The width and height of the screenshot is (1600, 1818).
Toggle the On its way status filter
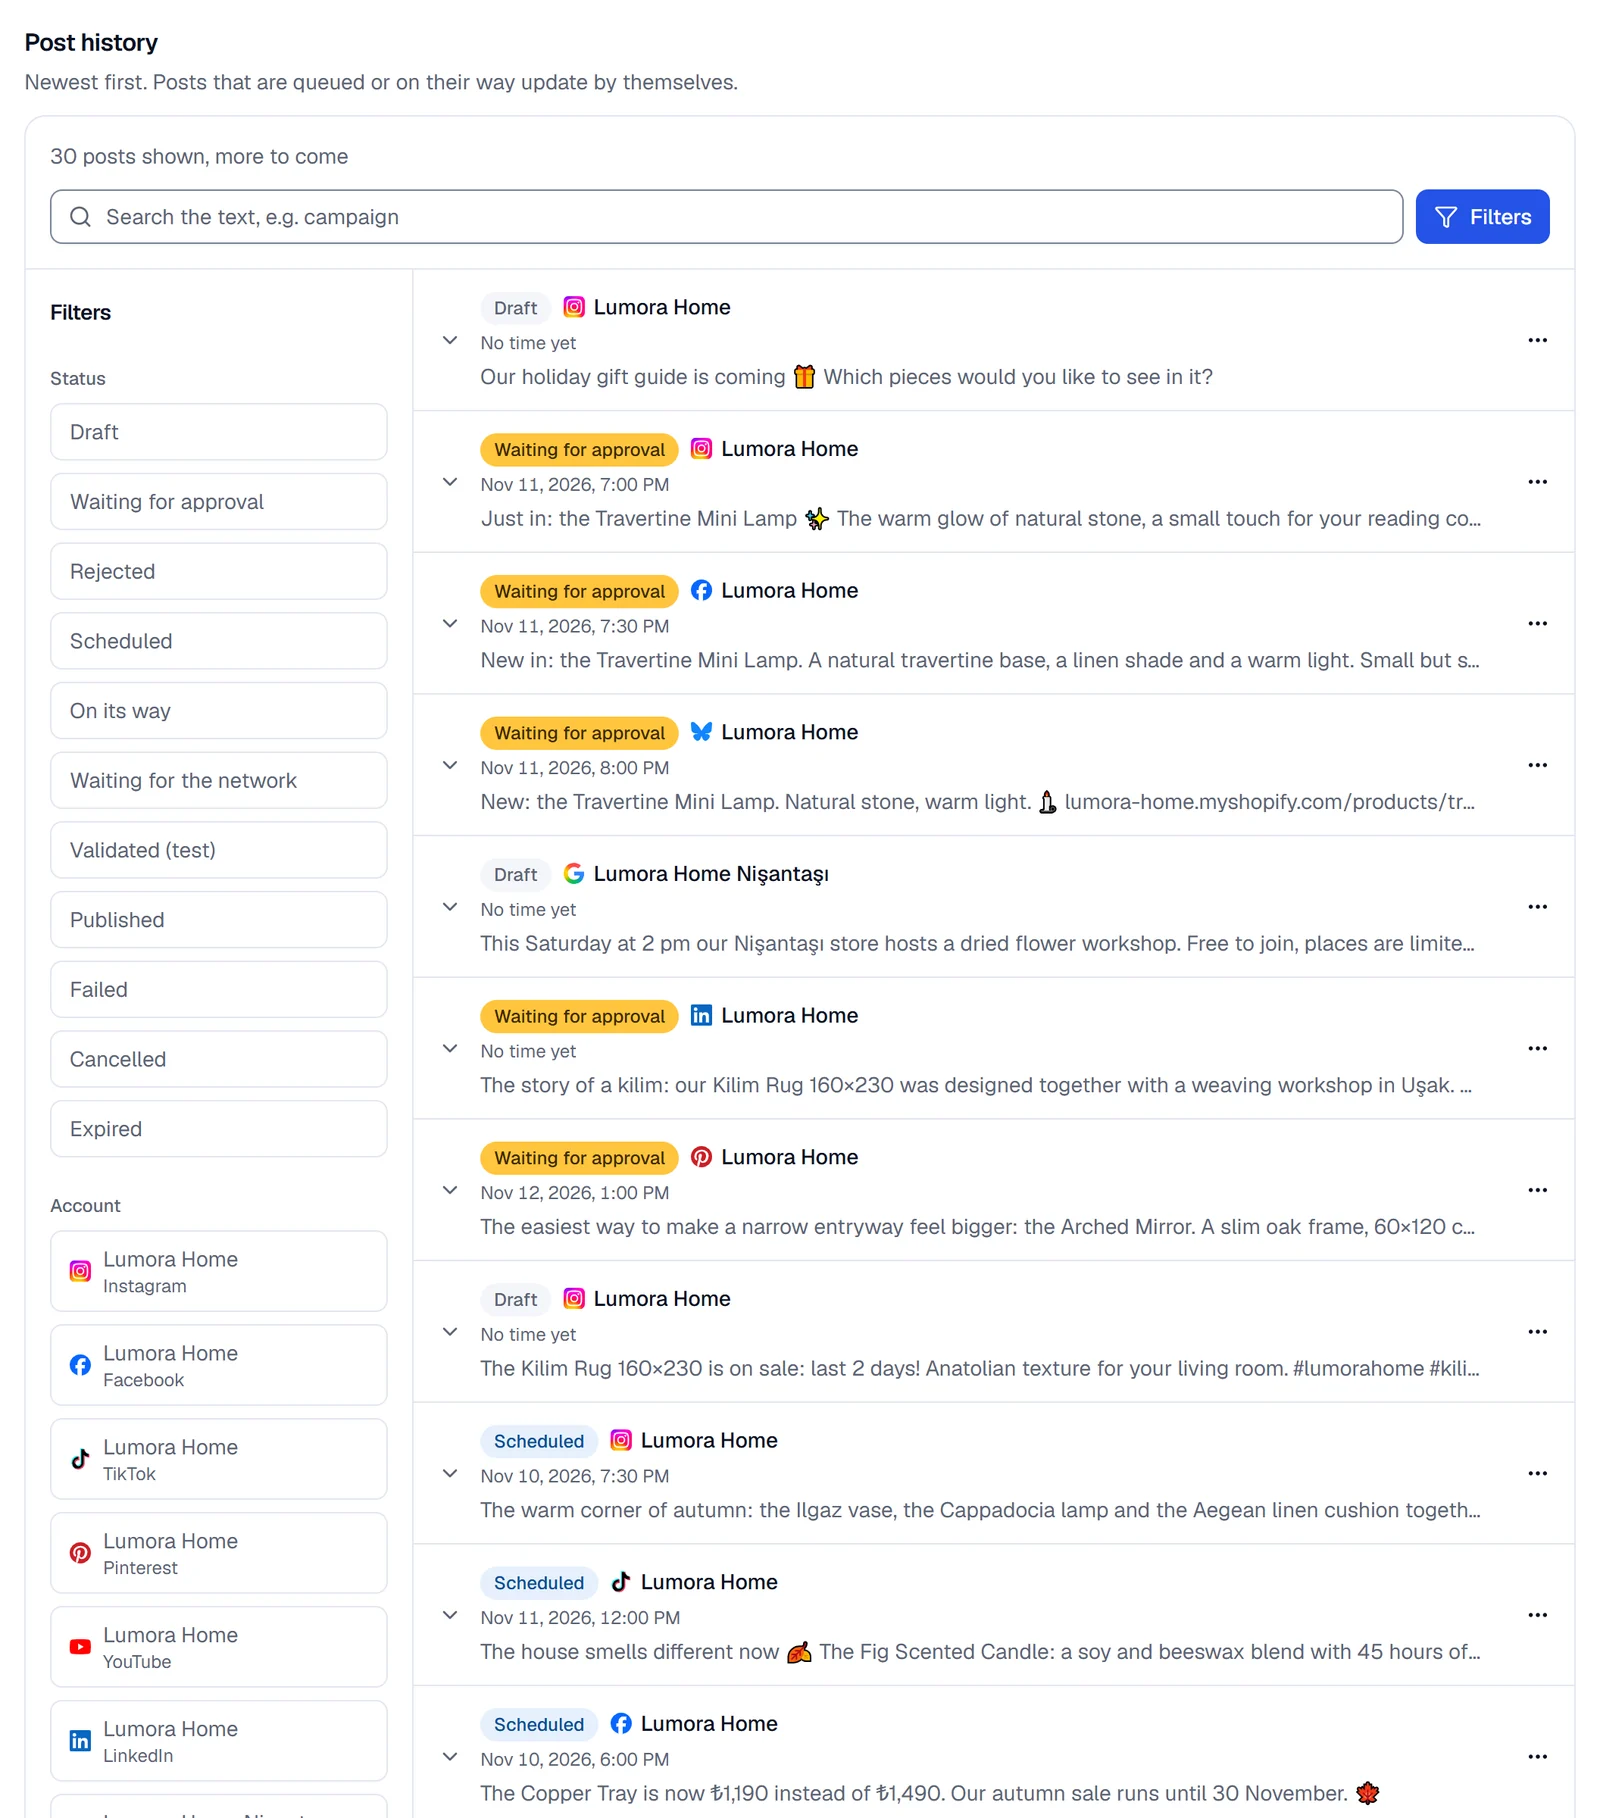click(219, 711)
